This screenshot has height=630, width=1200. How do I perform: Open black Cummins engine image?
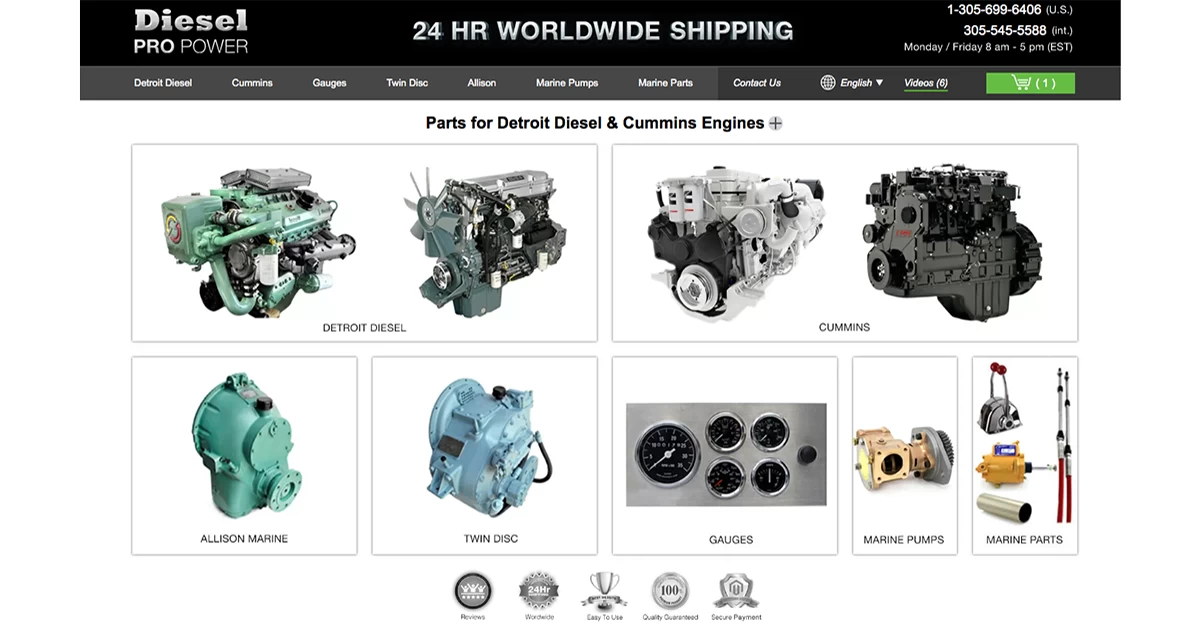point(952,244)
